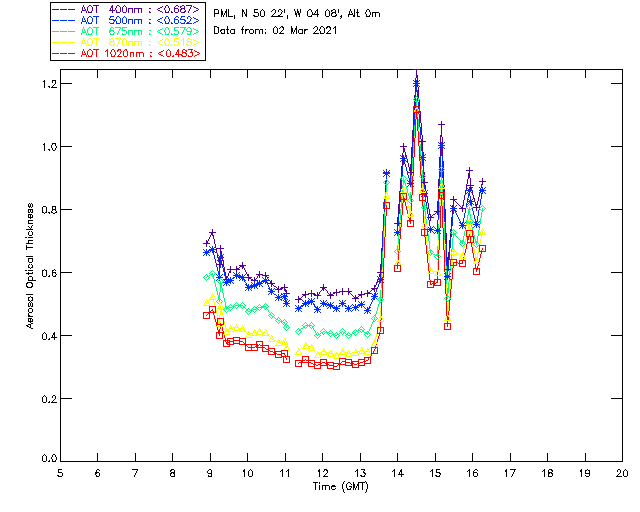Select the AOT 1020nm legend entry

(x=127, y=53)
